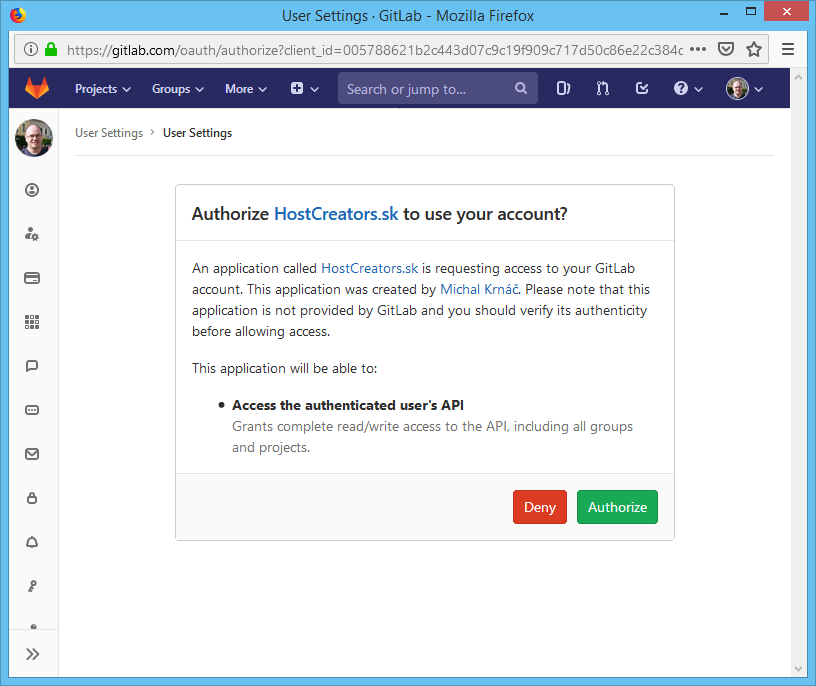Open Password lock sidebar icon
Viewport: 816px width, 686px height.
32,498
